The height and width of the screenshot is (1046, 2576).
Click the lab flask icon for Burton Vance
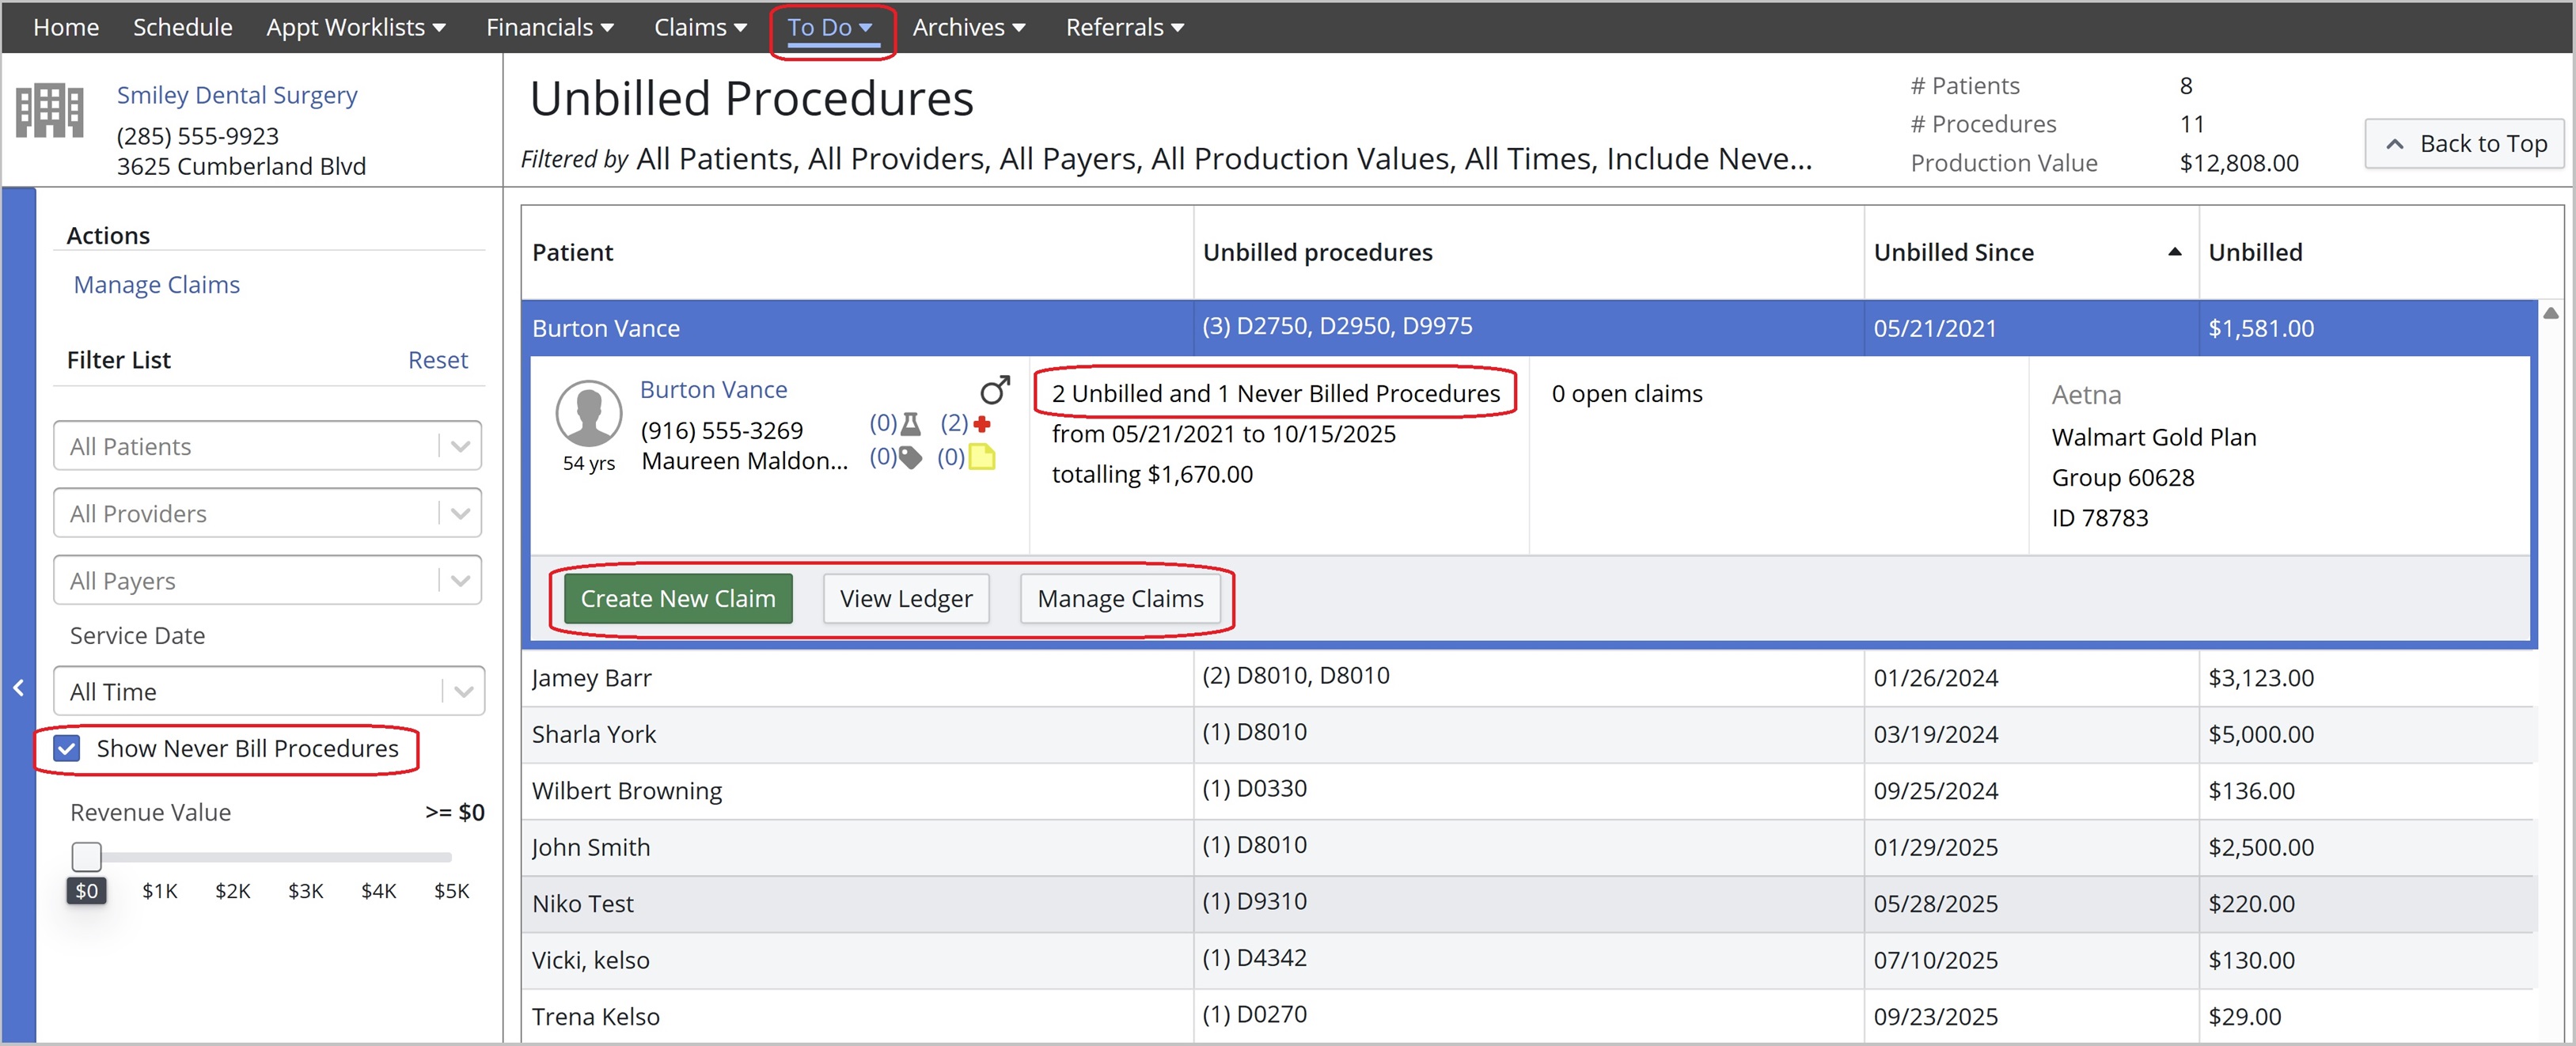tap(910, 424)
